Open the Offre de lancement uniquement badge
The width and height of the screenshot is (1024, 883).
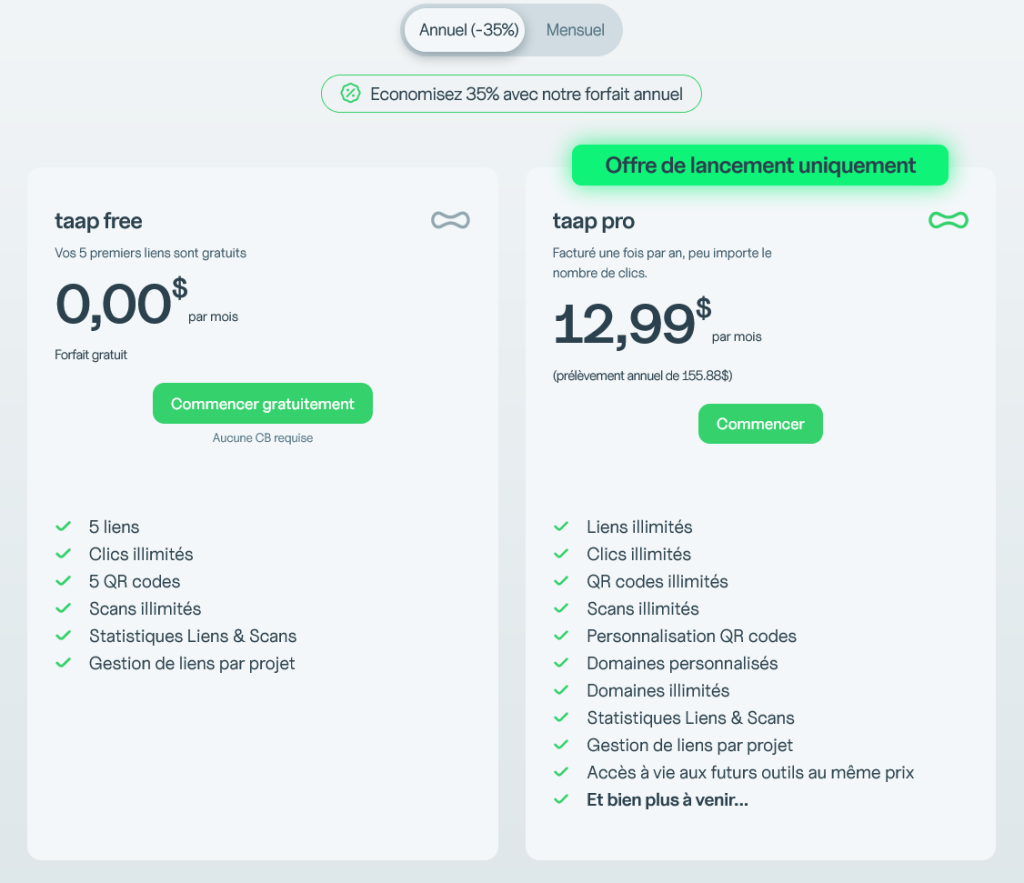(759, 164)
